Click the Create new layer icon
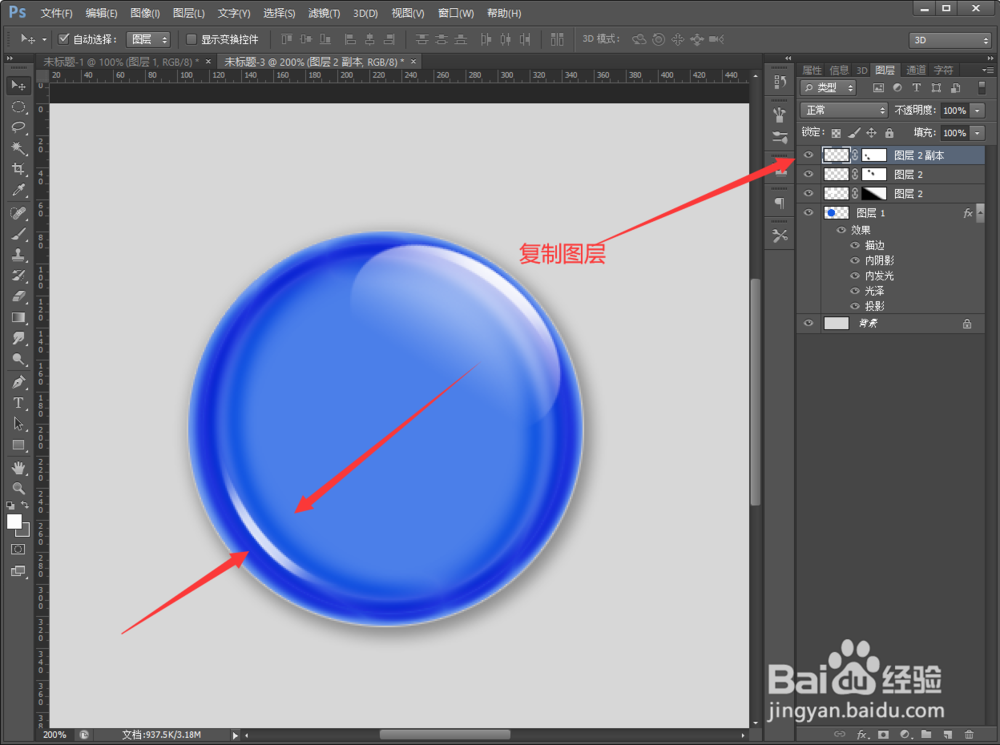 (x=948, y=735)
